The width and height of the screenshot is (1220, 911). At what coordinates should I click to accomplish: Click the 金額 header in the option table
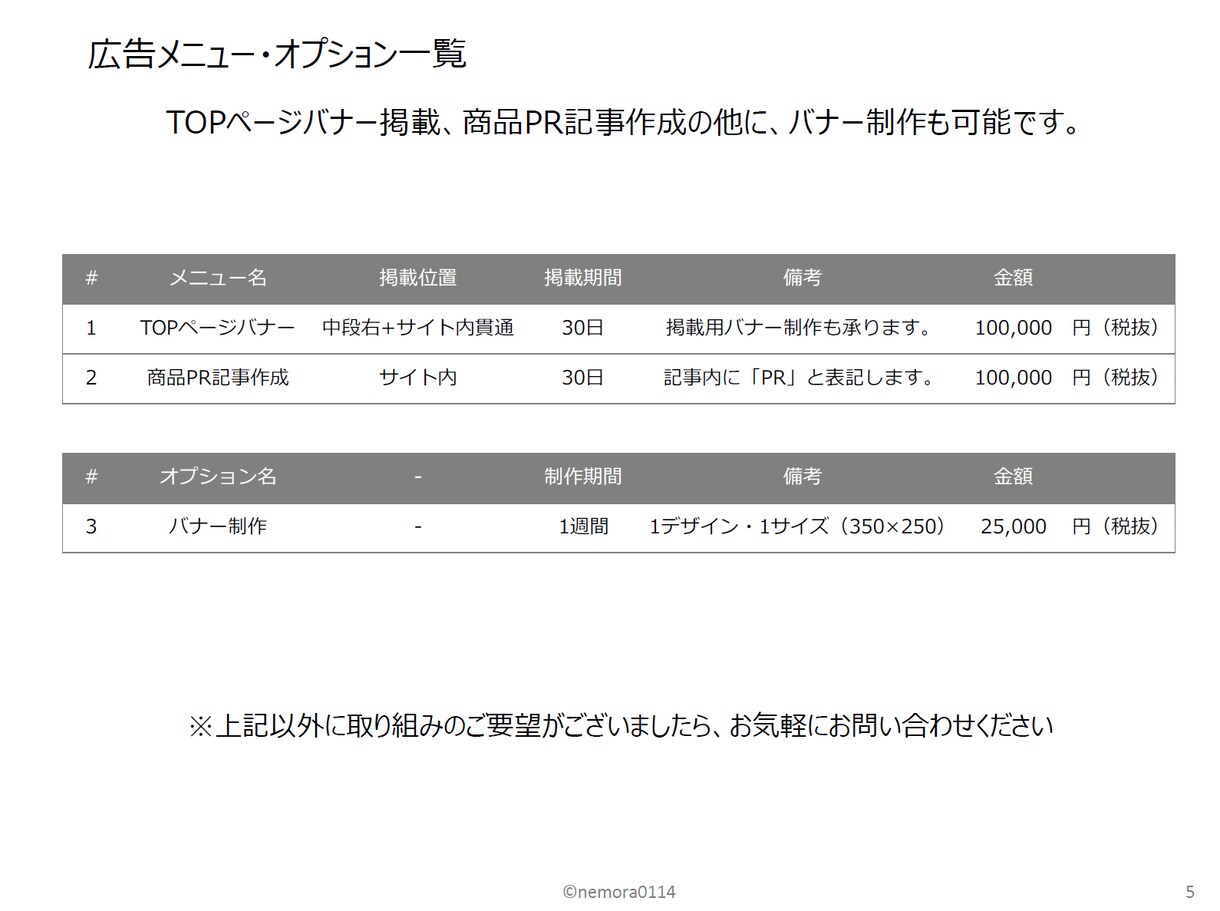[1013, 477]
